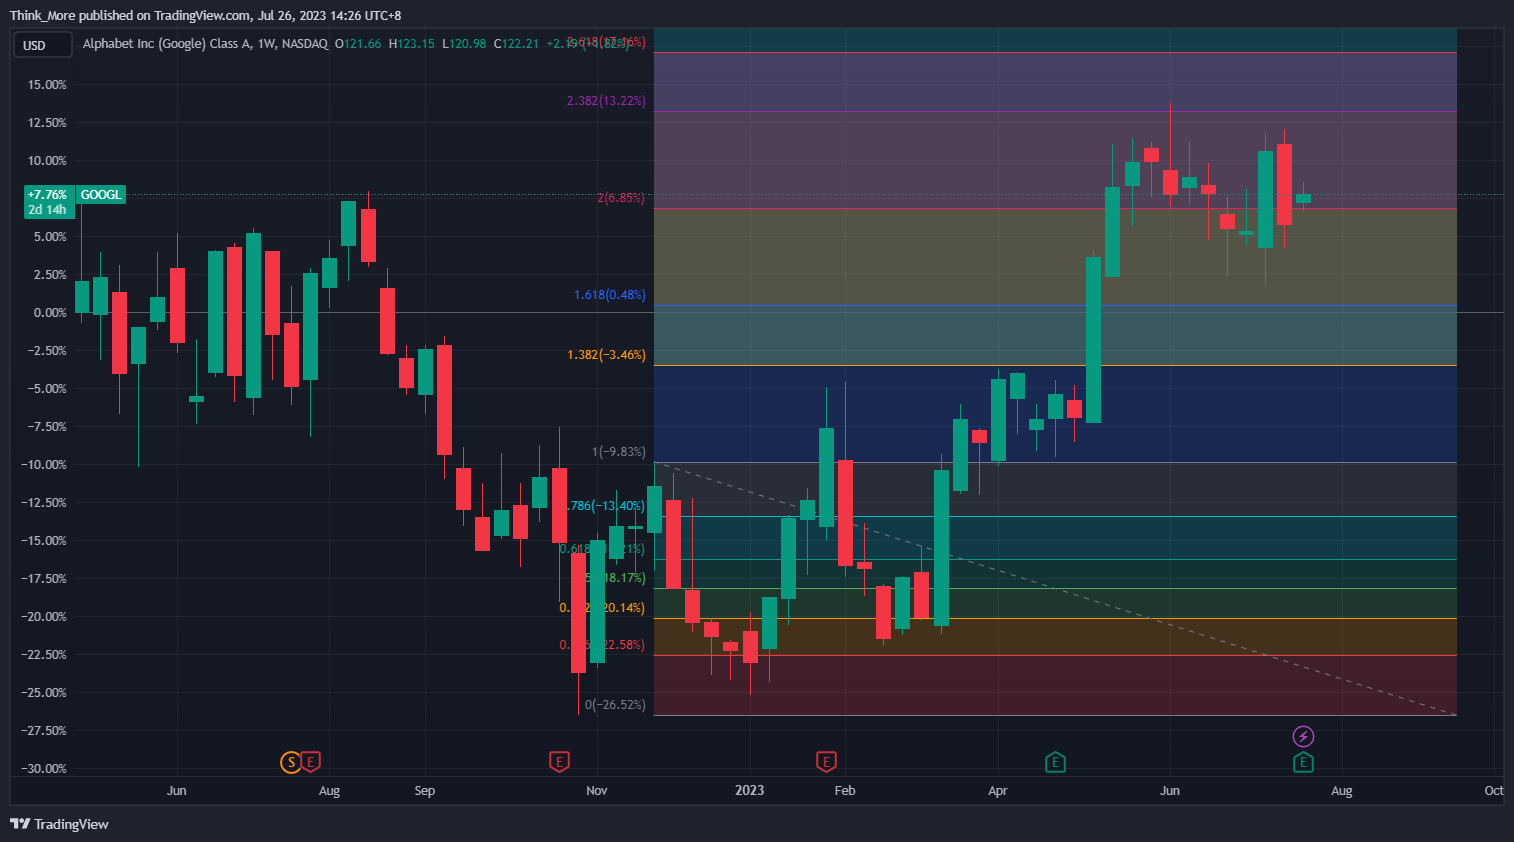Image resolution: width=1514 pixels, height=842 pixels.
Task: Click the 15.00% price axis label
Action: click(47, 85)
